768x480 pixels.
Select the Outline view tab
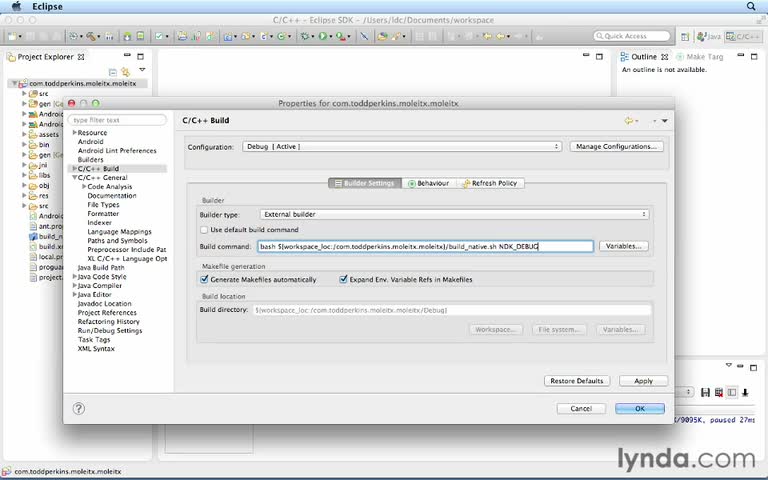point(644,57)
